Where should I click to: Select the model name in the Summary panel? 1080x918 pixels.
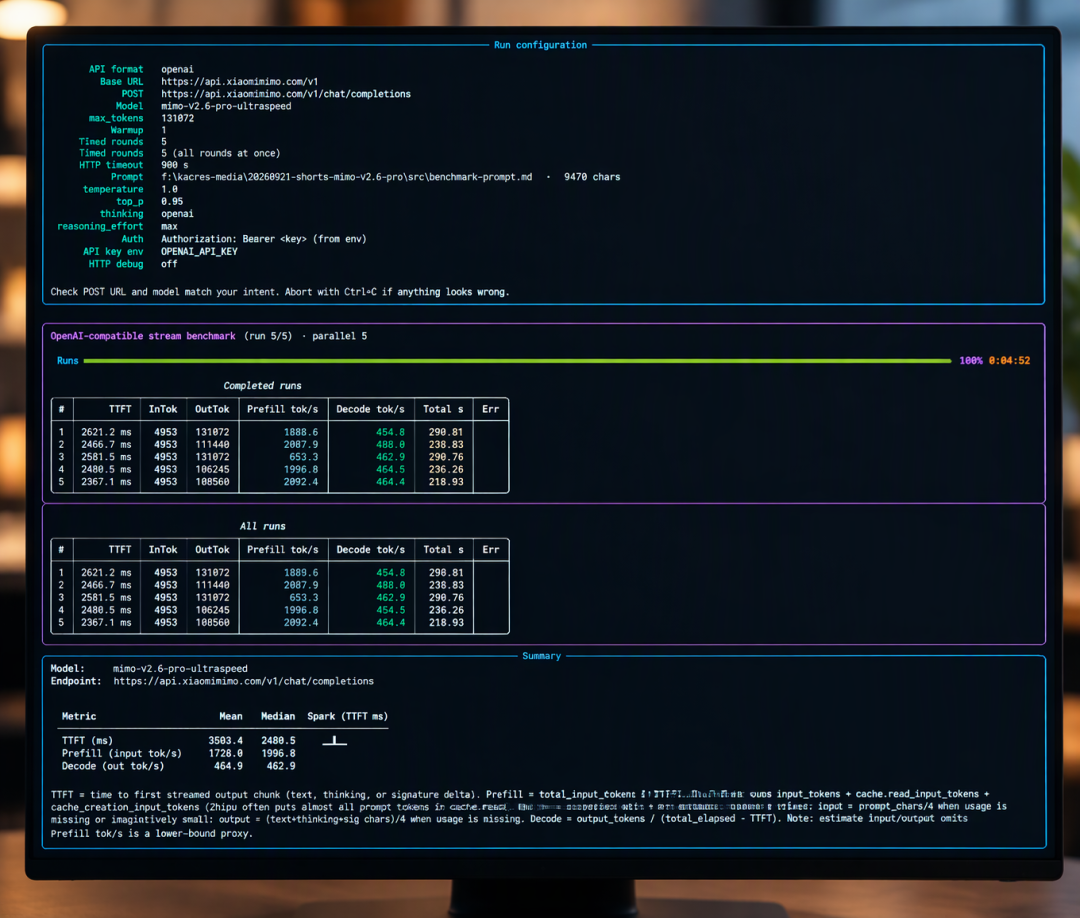[180, 669]
